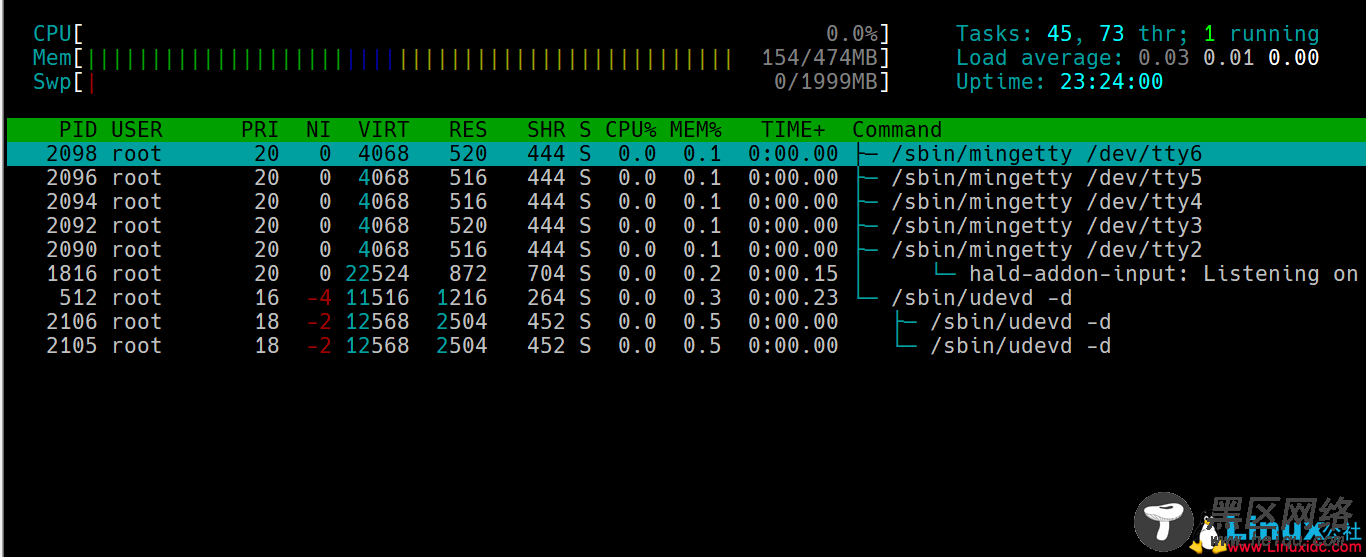The height and width of the screenshot is (557, 1366).
Task: Click the Mem usage meter bar
Action: coord(461,58)
